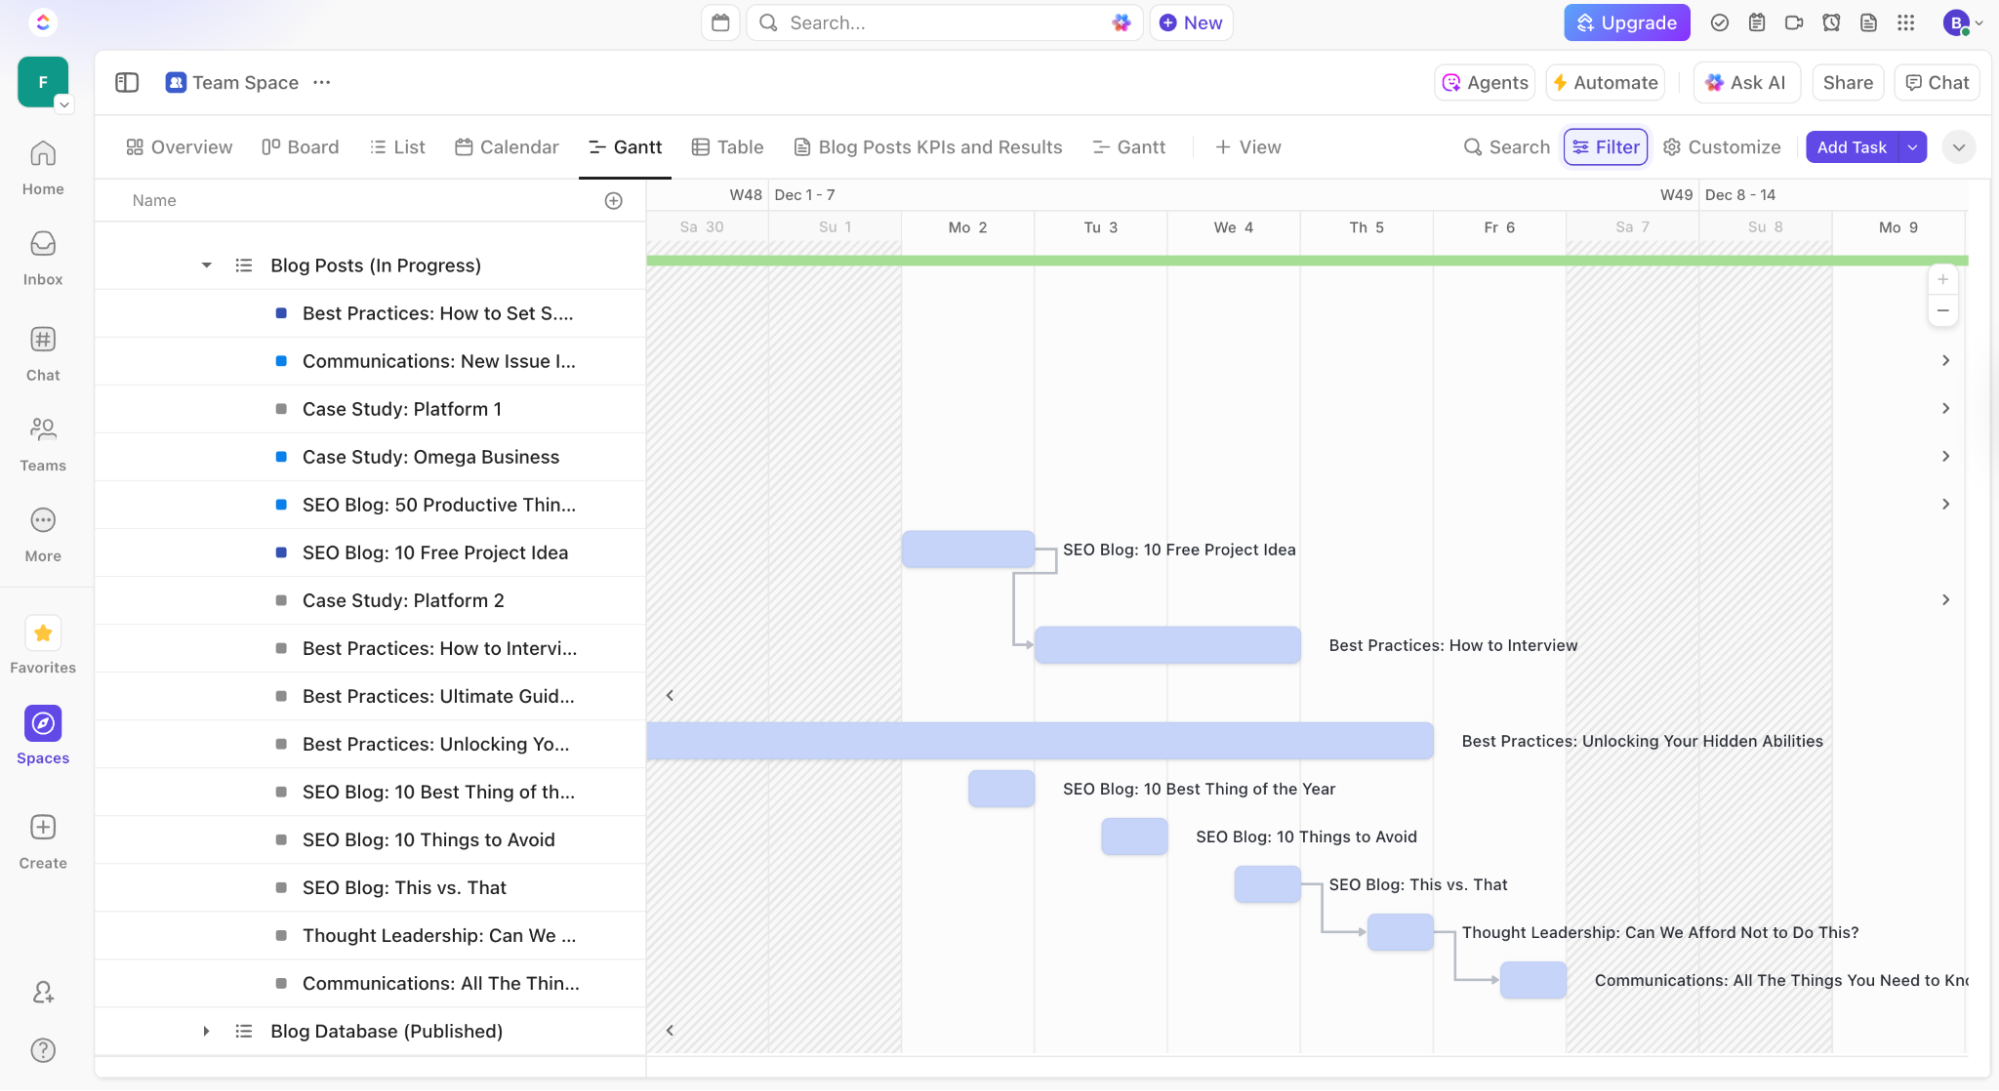Switch to the Board tab
Image resolution: width=1999 pixels, height=1091 pixels.
click(300, 147)
